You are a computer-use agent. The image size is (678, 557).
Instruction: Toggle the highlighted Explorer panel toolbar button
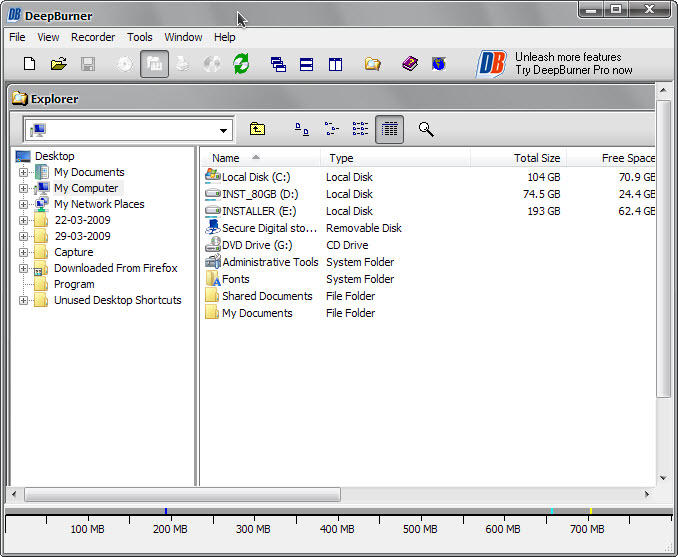pyautogui.click(x=154, y=64)
